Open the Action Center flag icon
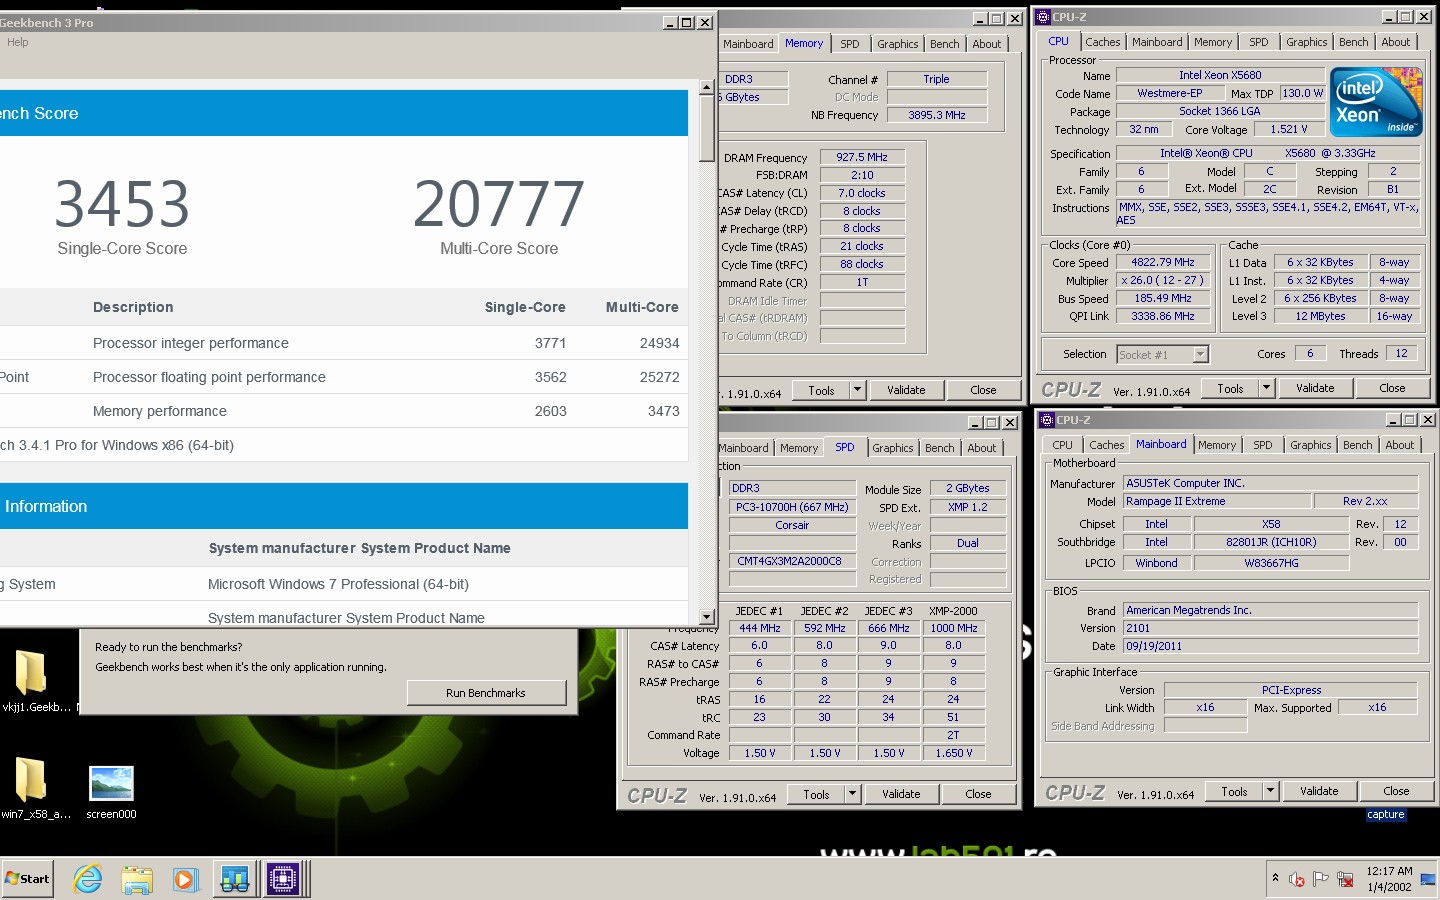1440x900 pixels. click(x=1321, y=879)
